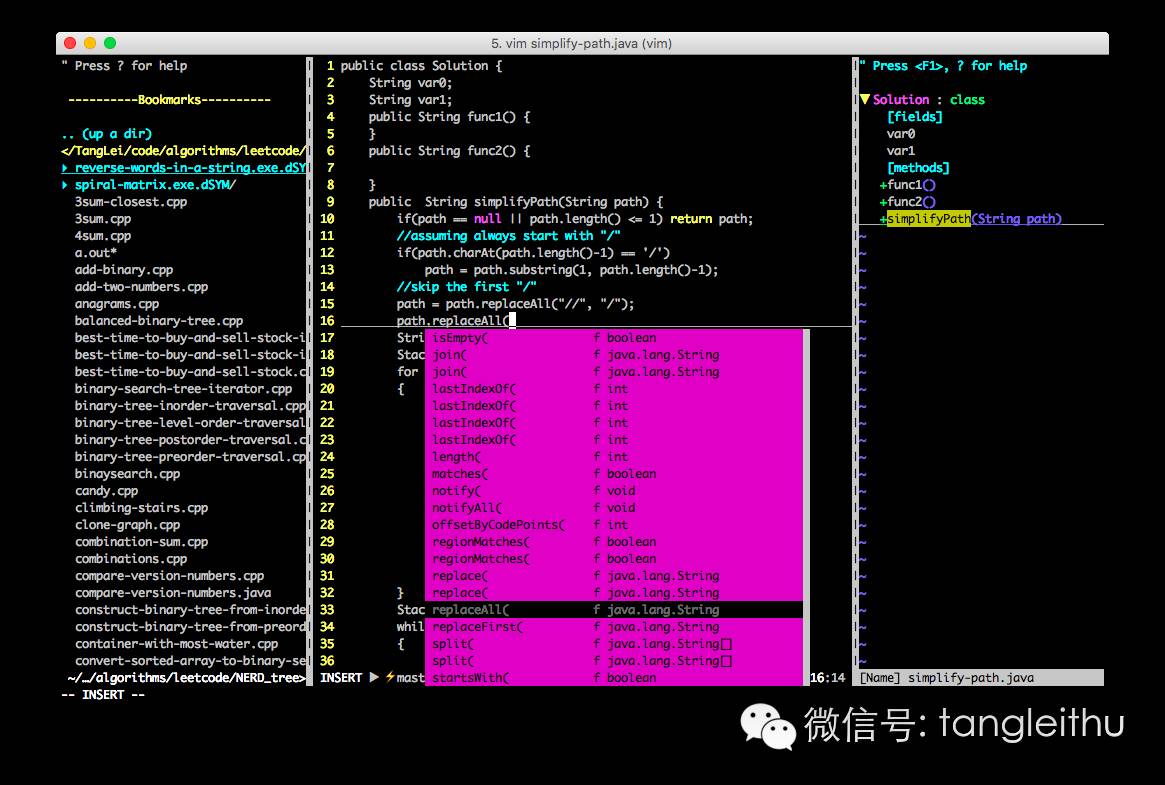
Task: Open binaysearch.cpp in the file tree
Action: 127,474
